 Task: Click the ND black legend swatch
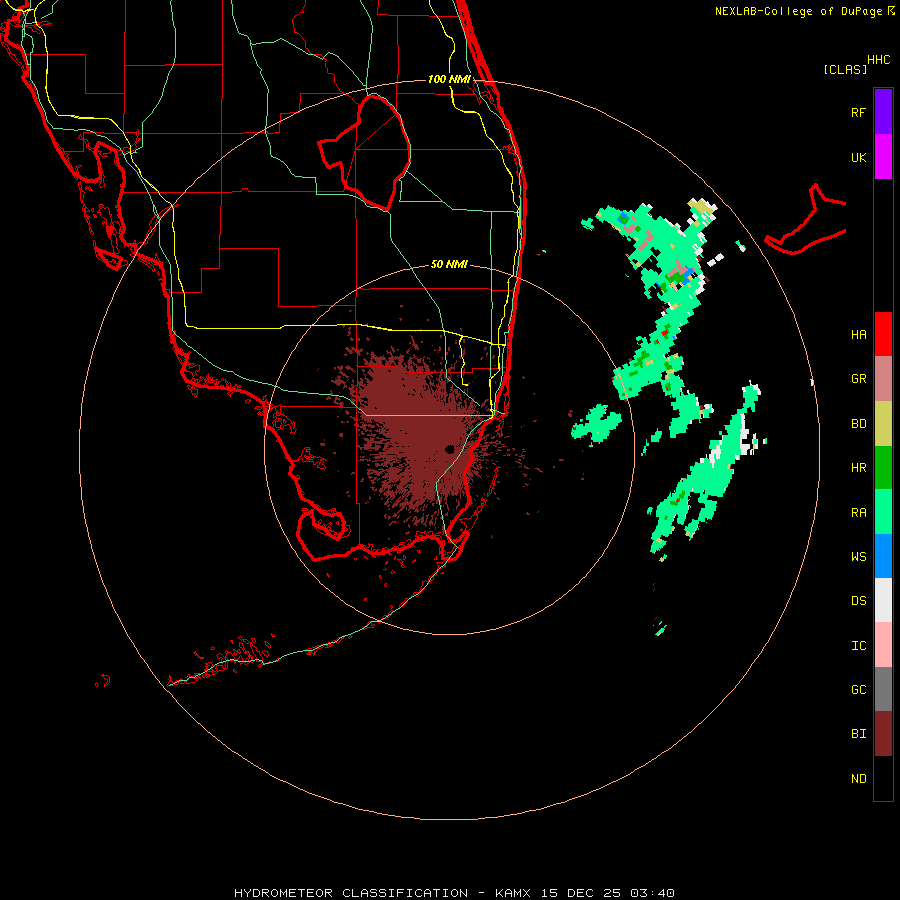coord(883,778)
